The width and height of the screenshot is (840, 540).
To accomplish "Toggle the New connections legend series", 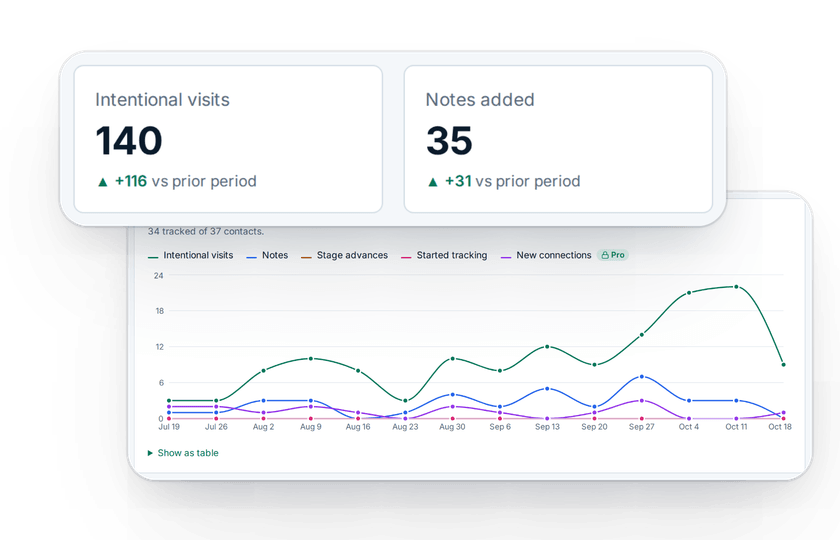I will click(546, 256).
